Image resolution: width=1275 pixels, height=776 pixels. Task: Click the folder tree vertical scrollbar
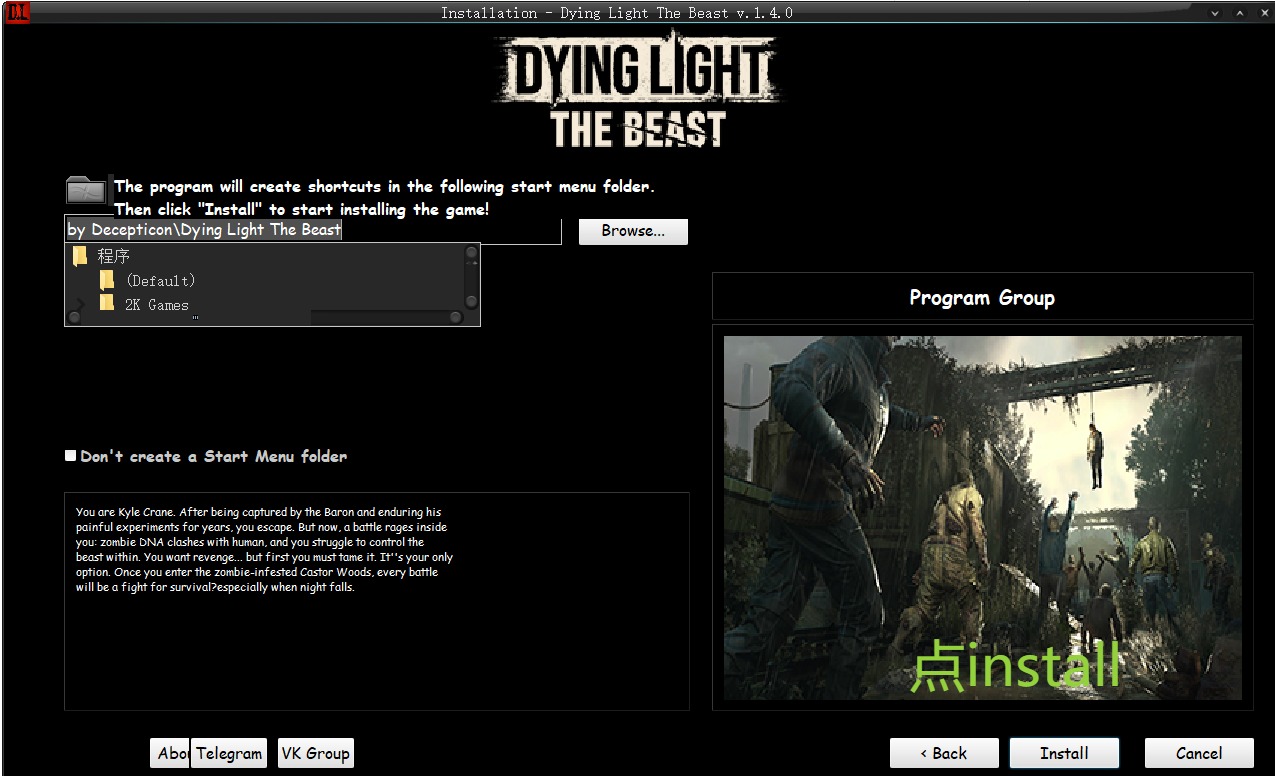click(x=471, y=277)
